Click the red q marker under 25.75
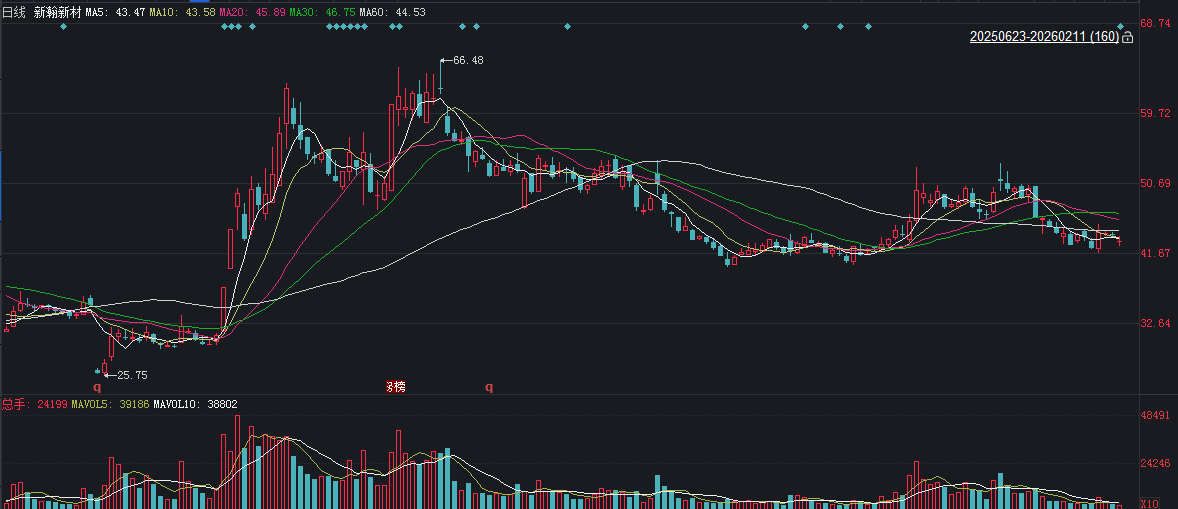The width and height of the screenshot is (1178, 509). pos(97,387)
